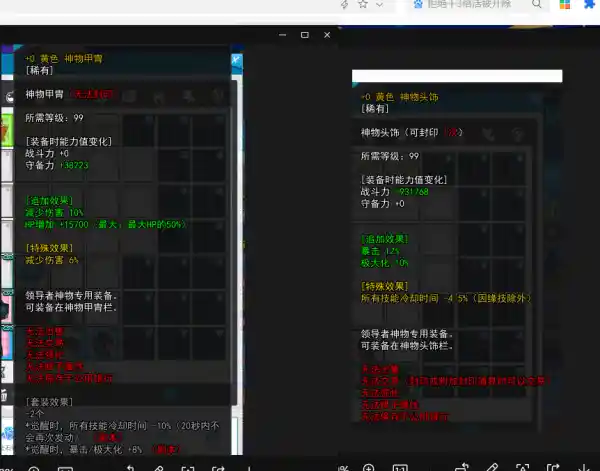Close the dark viewer window

327,35
